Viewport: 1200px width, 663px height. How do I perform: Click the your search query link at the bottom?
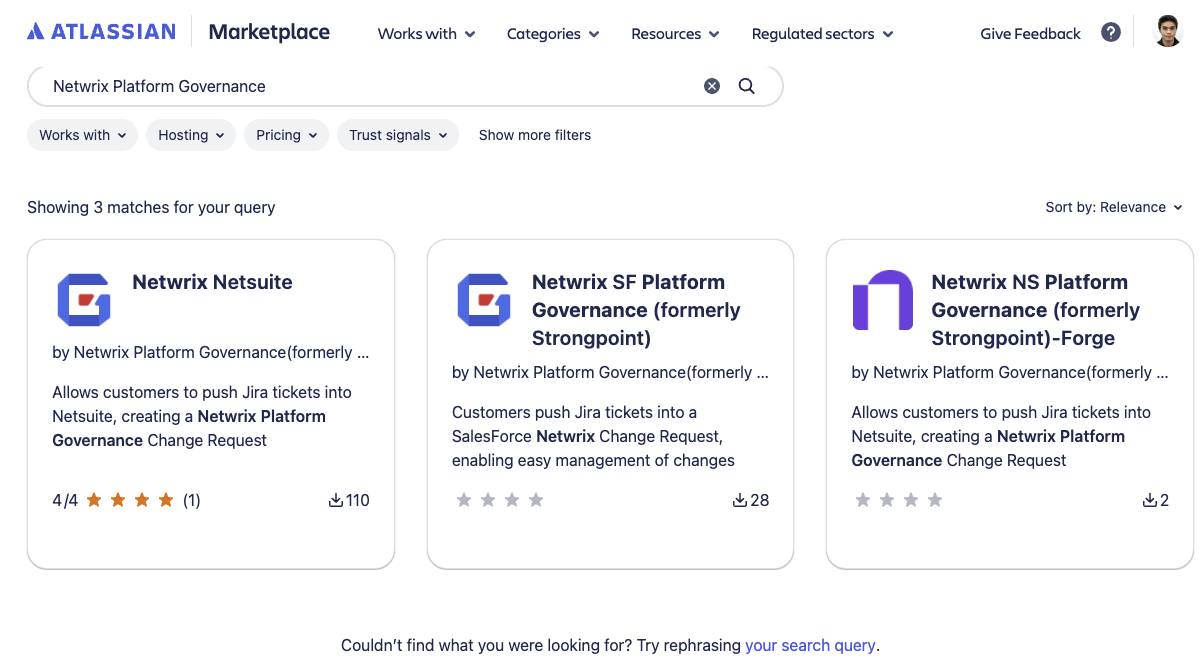pyautogui.click(x=810, y=645)
